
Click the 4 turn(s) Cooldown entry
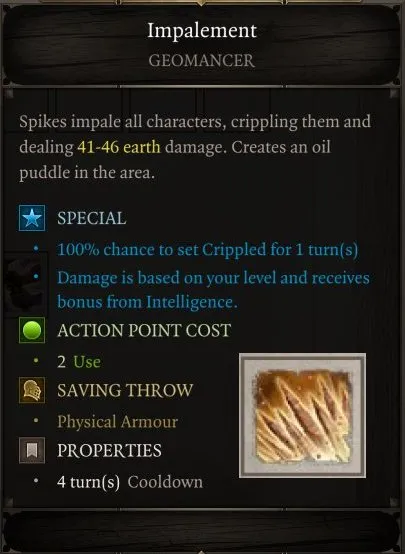coord(130,482)
